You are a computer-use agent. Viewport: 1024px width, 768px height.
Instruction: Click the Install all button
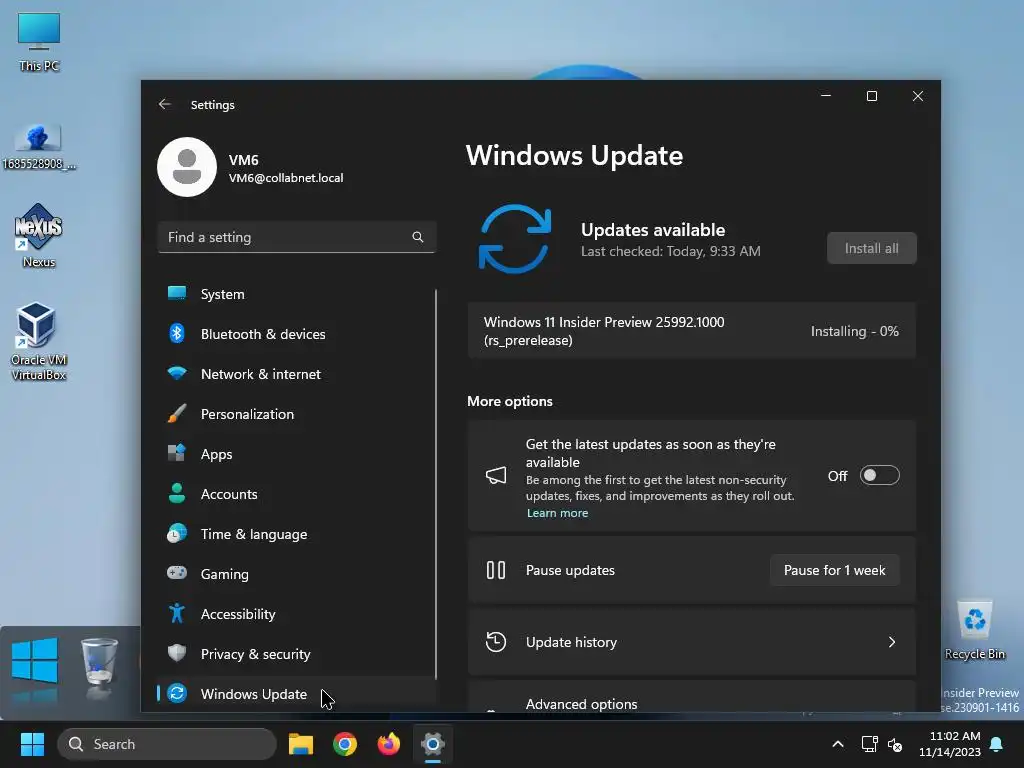(x=871, y=248)
